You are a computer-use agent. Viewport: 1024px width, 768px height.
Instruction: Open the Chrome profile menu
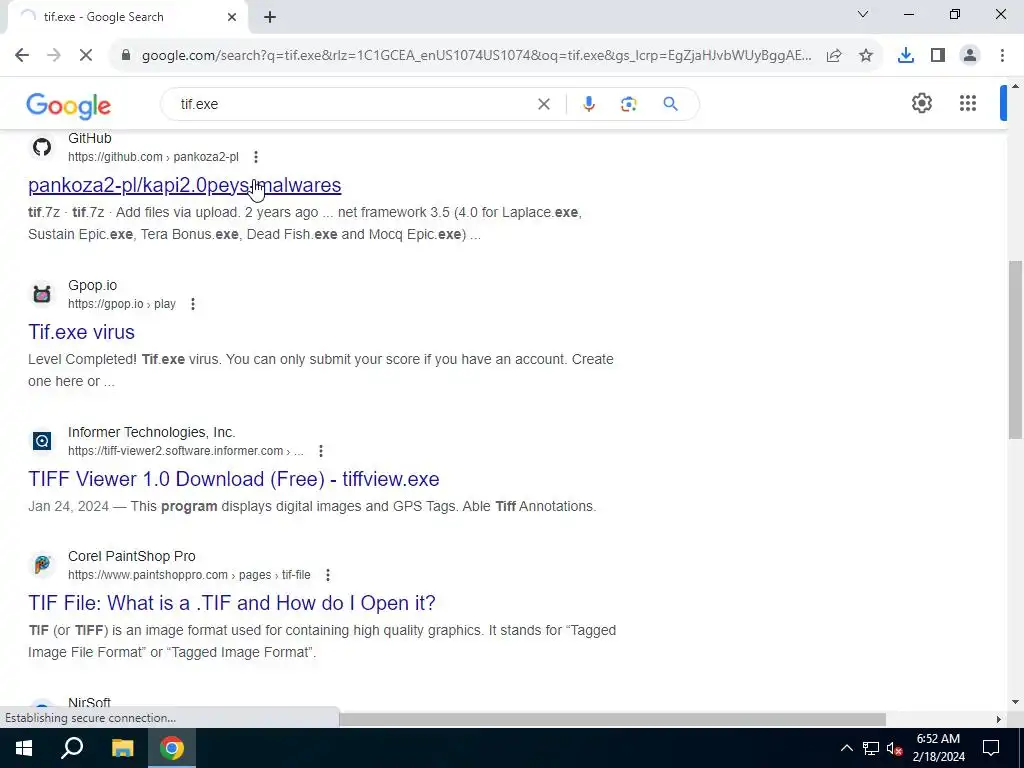970,56
